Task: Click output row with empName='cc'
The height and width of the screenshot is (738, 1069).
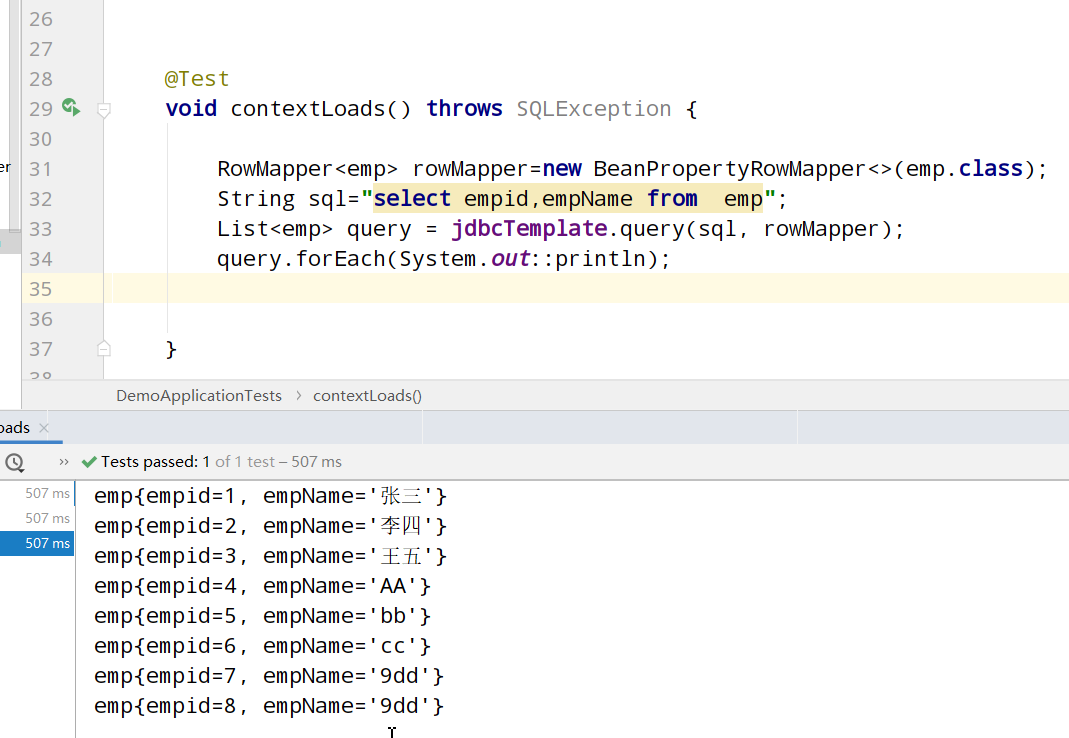Action: pos(262,646)
